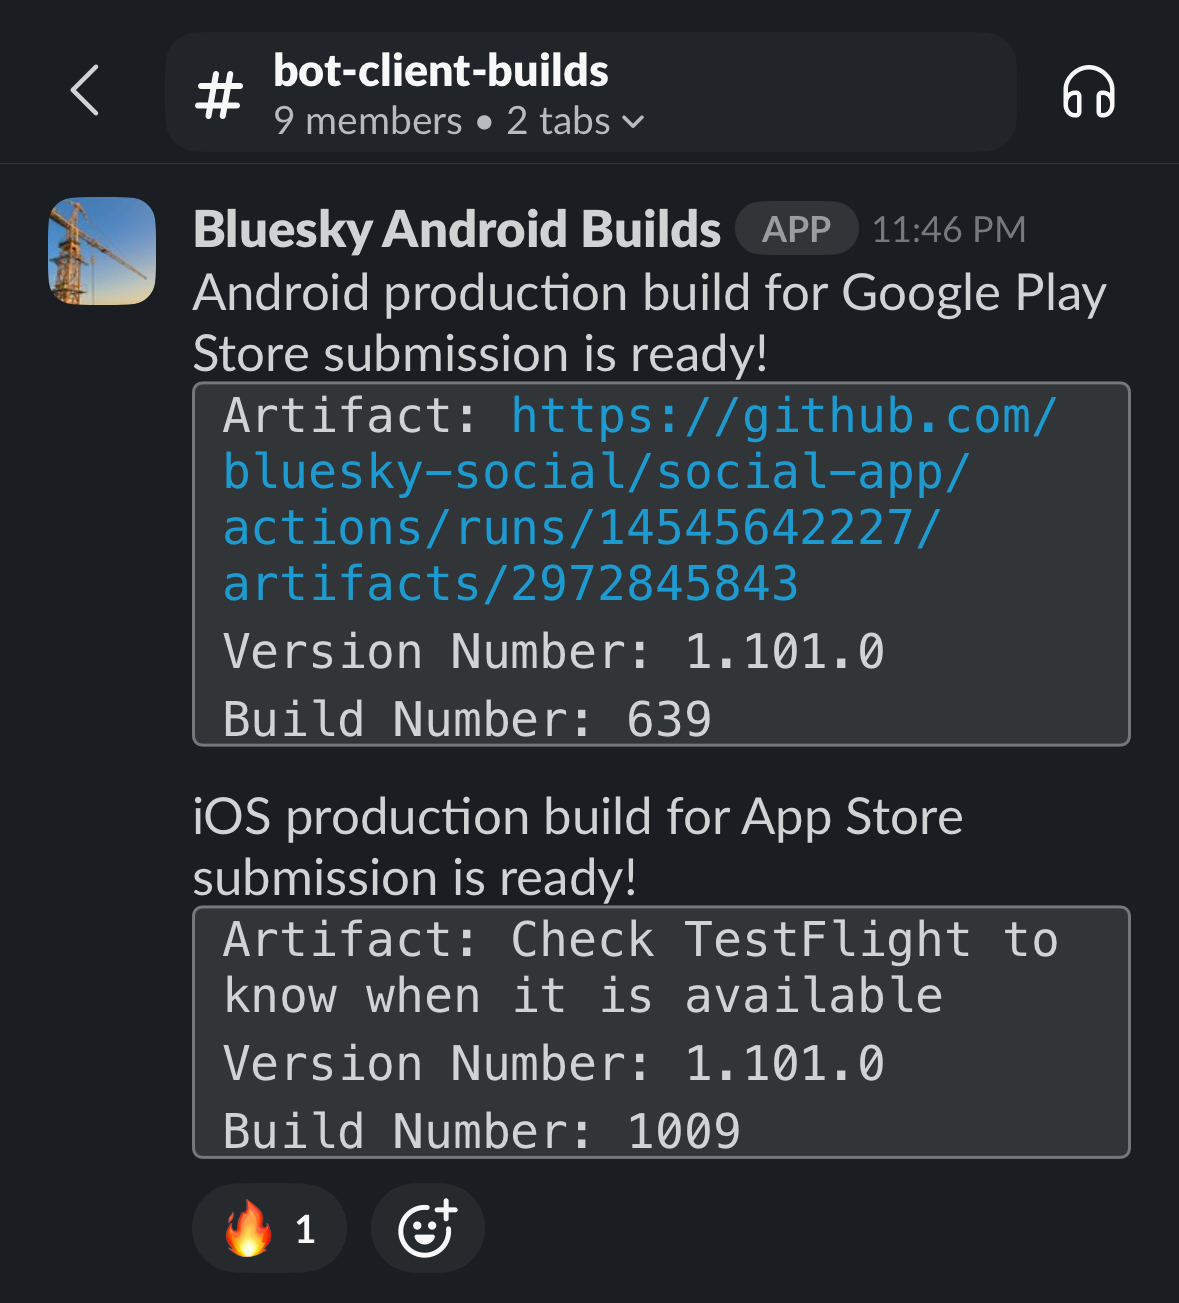The height and width of the screenshot is (1303, 1179).
Task: Click Bluesky Android Builds sender name
Action: (456, 228)
